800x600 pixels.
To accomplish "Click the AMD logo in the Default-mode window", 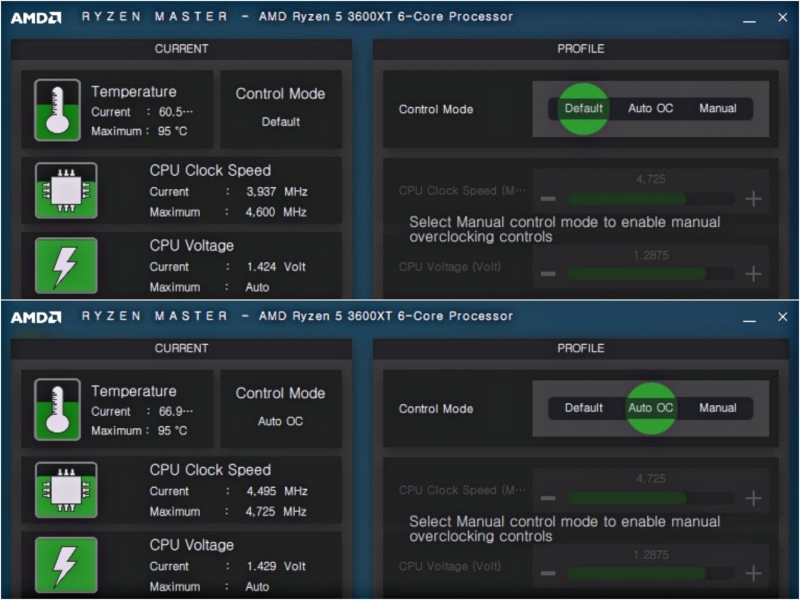I will coord(36,18).
